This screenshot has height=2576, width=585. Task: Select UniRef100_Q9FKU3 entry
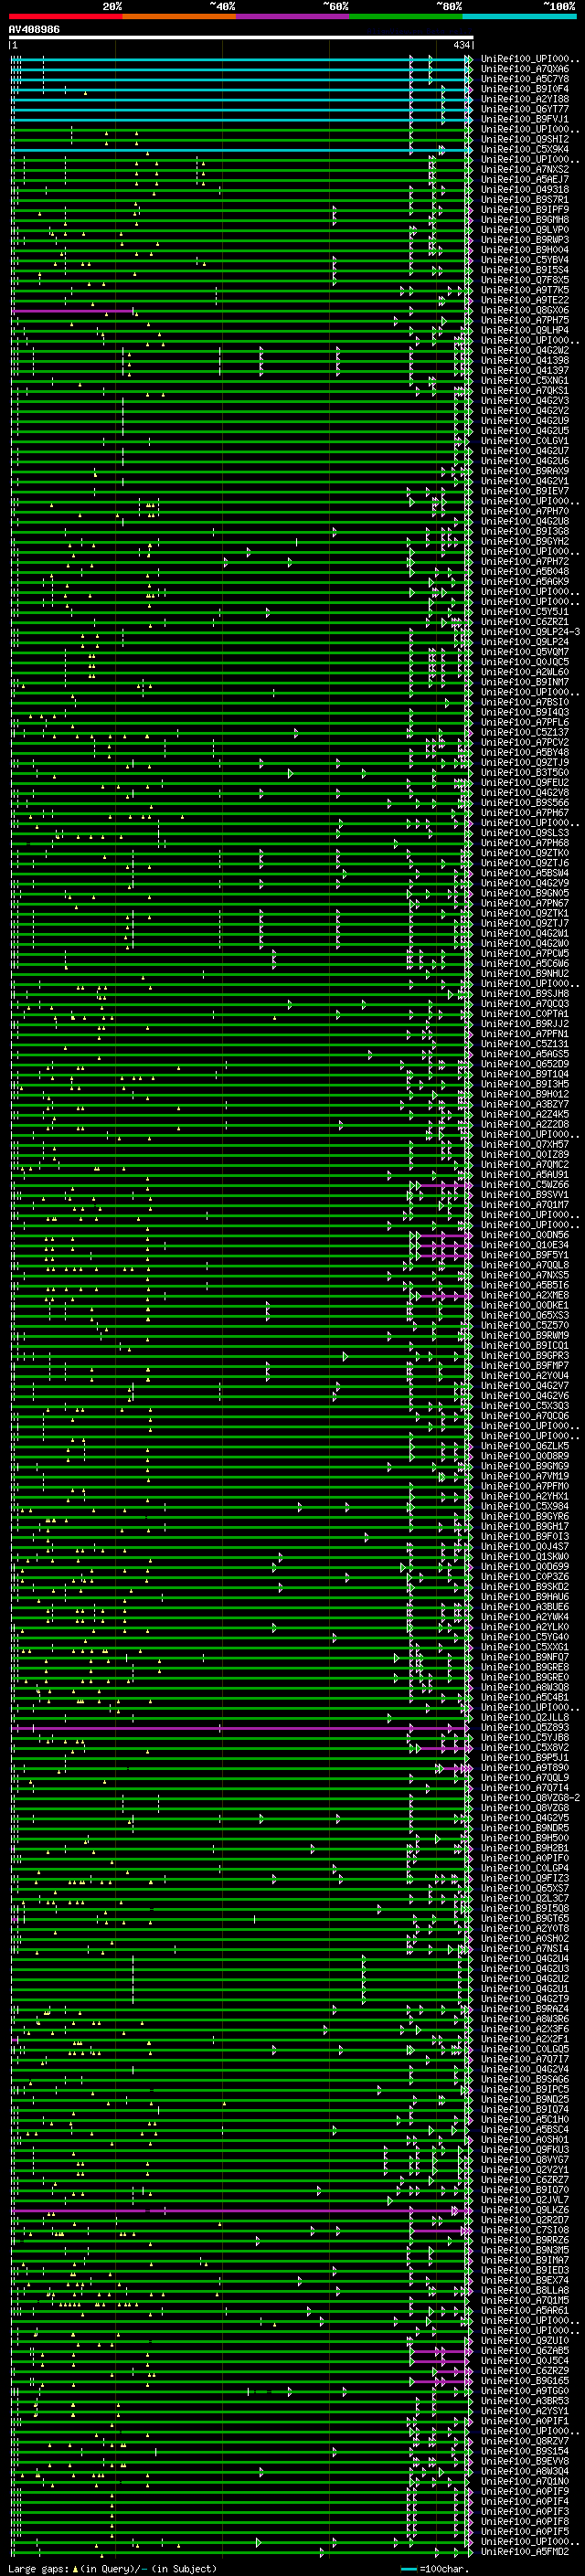(525, 2150)
